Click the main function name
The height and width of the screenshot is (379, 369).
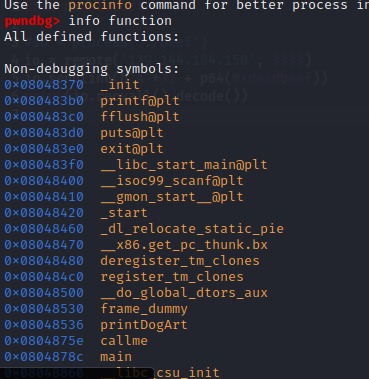[x=116, y=357]
